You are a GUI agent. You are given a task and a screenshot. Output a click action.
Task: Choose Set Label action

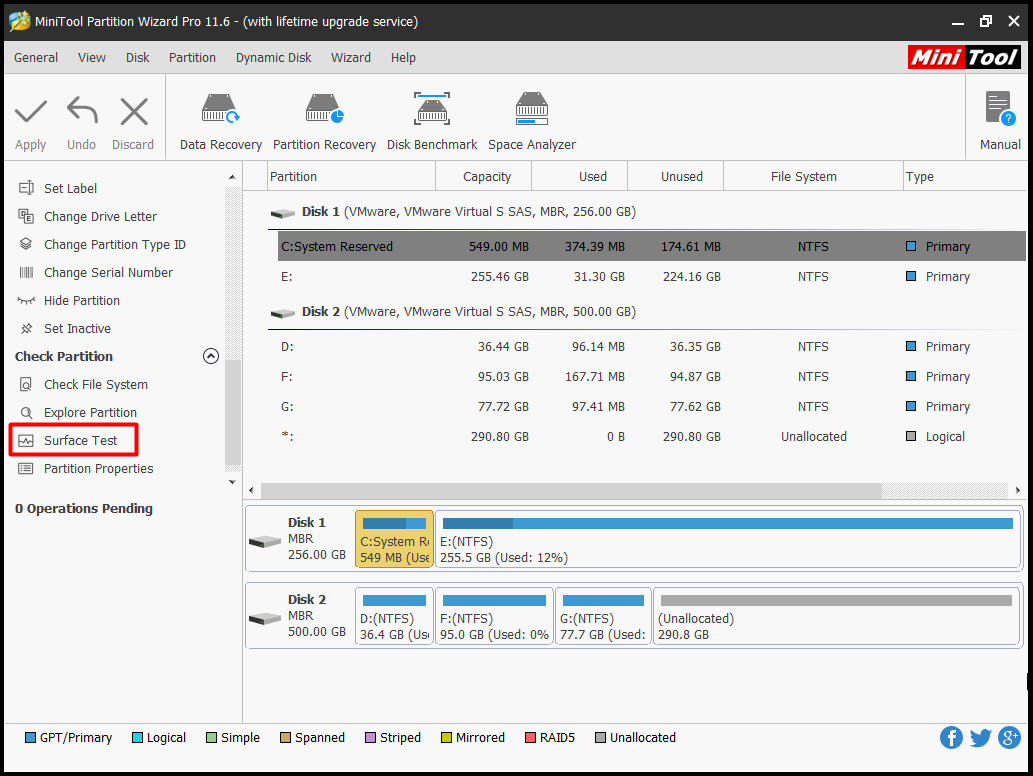70,188
